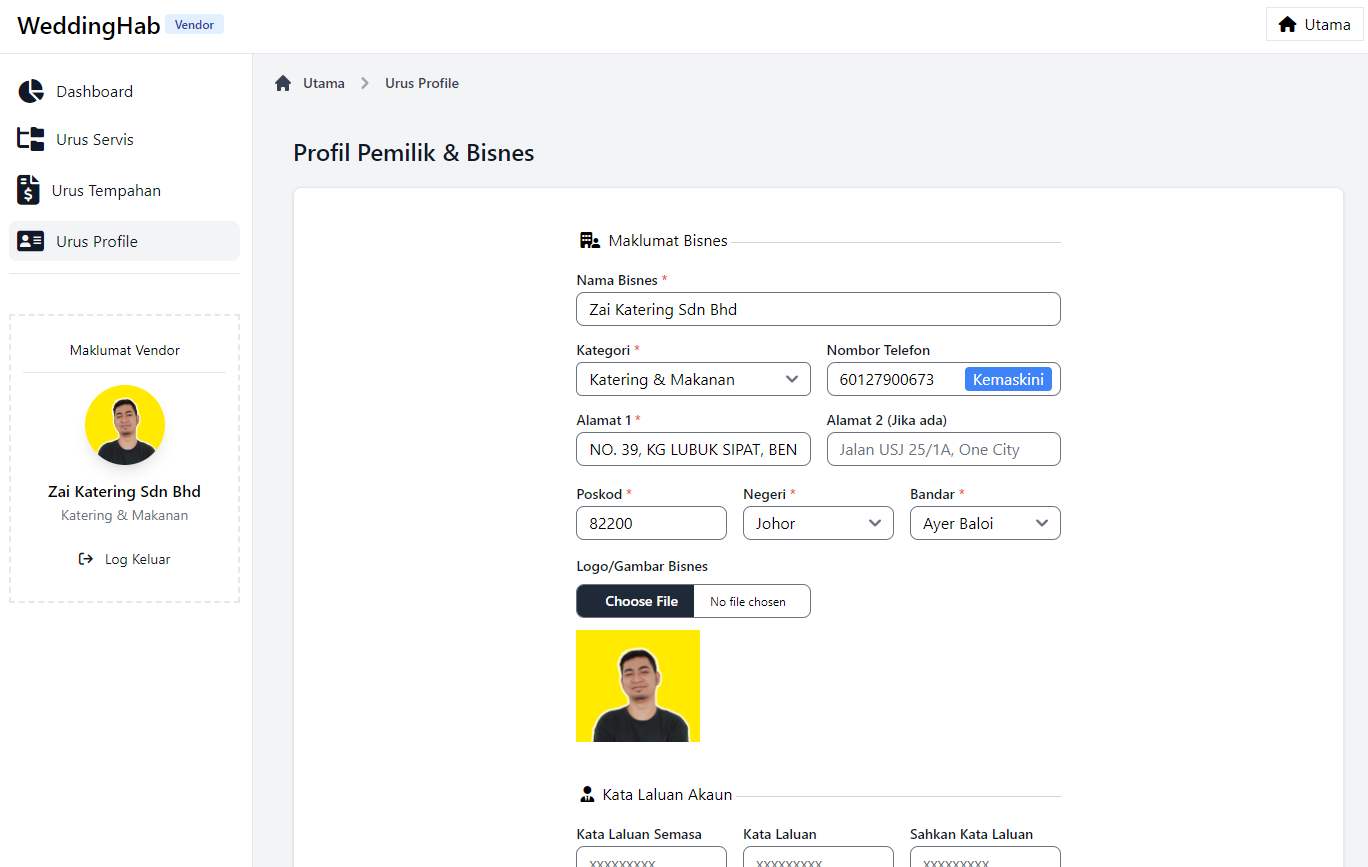
Task: Open the Bandar dropdown showing Ayer Baloi
Action: coord(984,523)
